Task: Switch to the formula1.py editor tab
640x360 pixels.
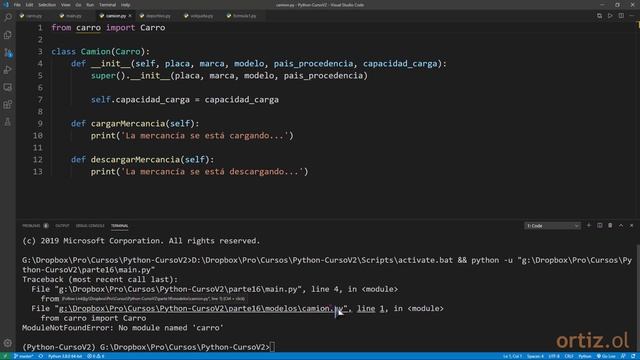Action: click(x=244, y=16)
